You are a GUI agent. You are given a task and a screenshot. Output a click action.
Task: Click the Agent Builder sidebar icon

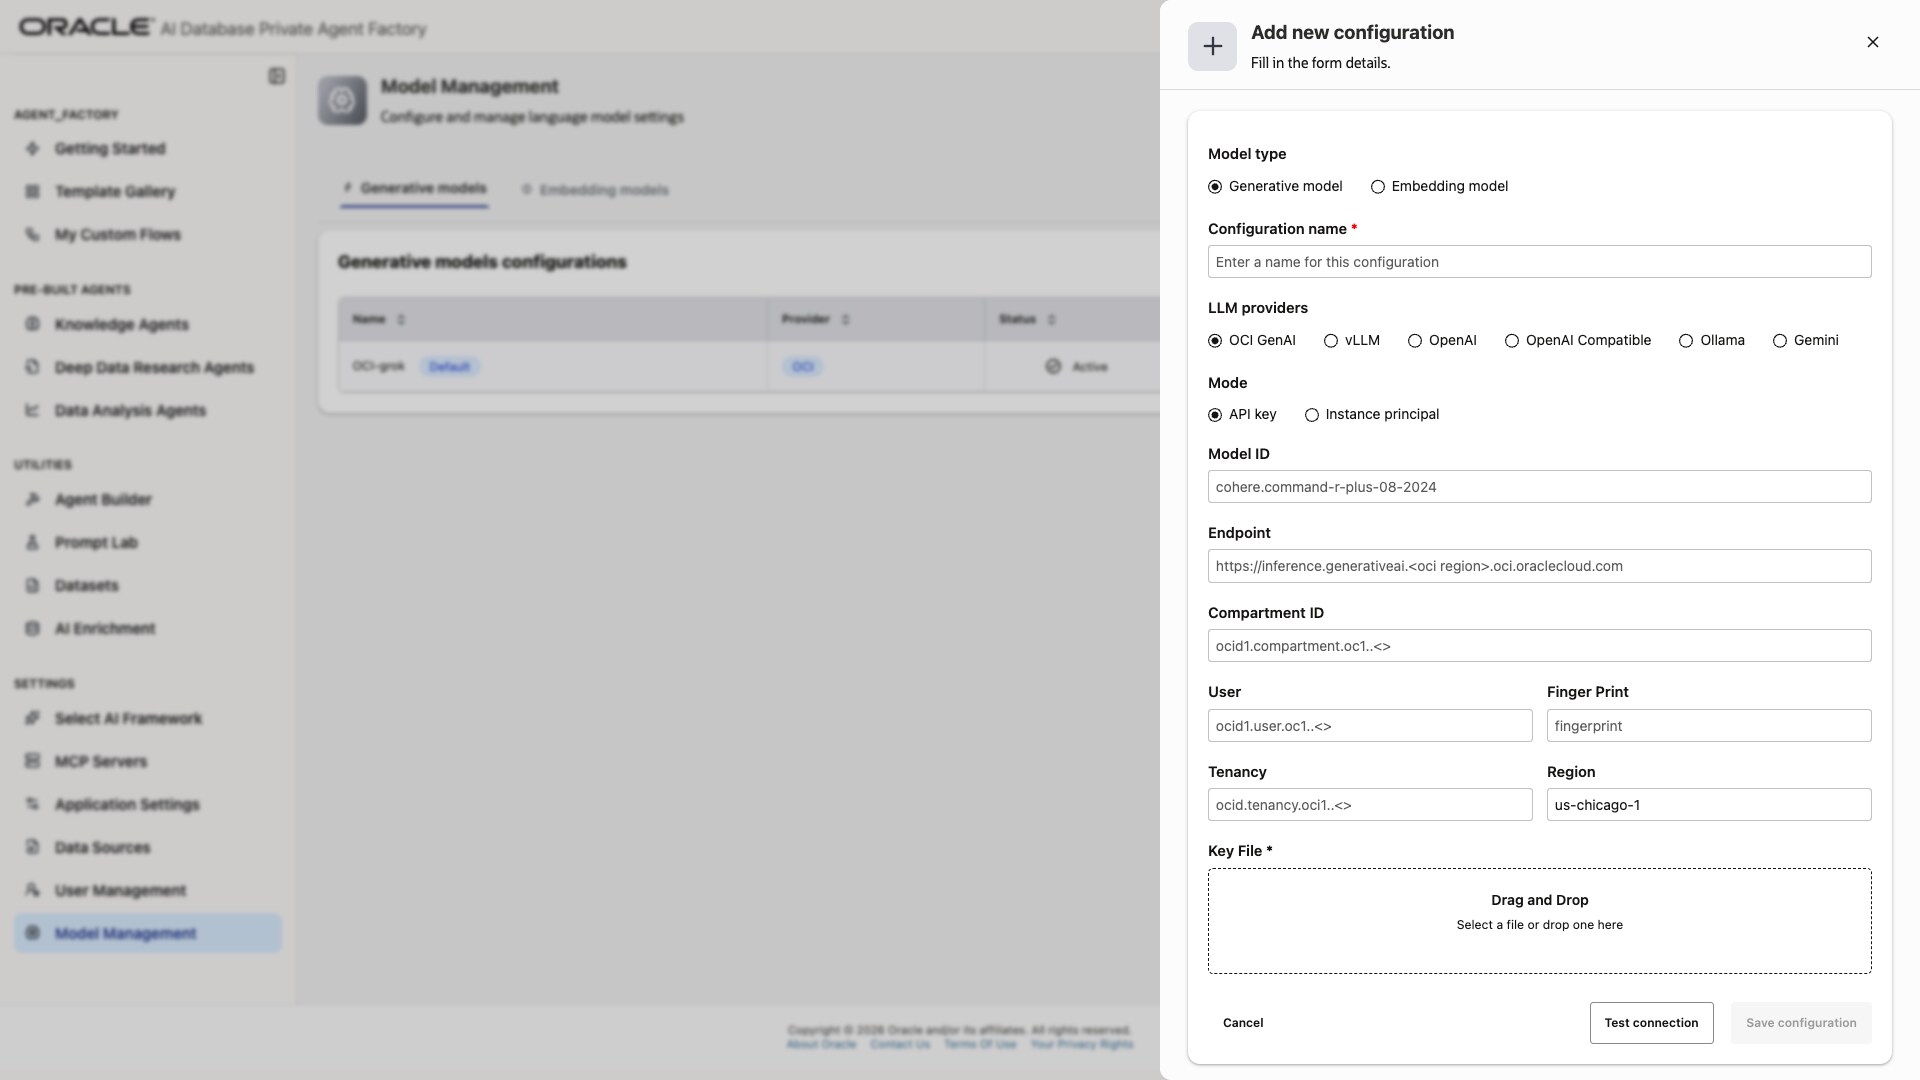coord(33,500)
